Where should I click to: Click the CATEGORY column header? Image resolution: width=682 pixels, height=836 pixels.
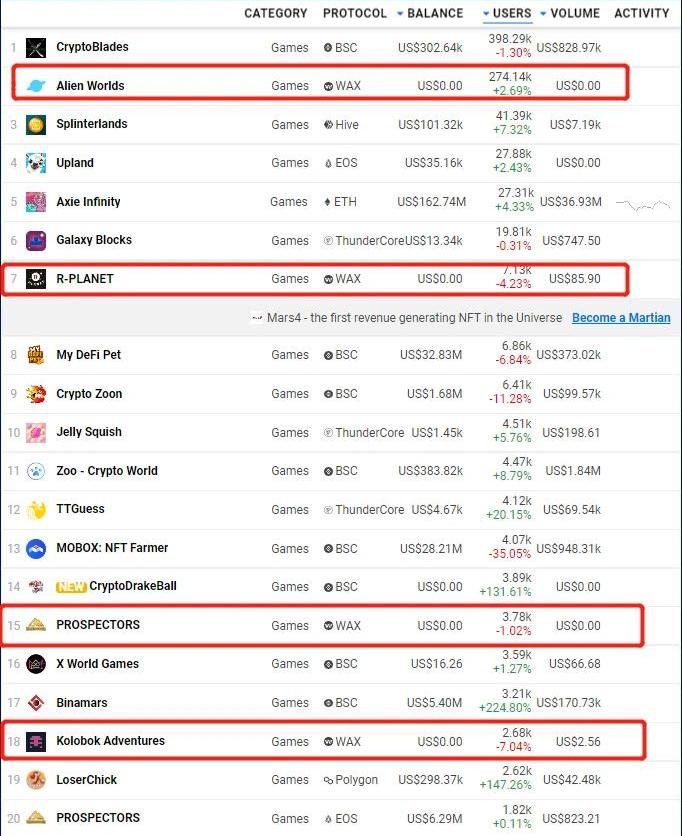click(x=276, y=13)
